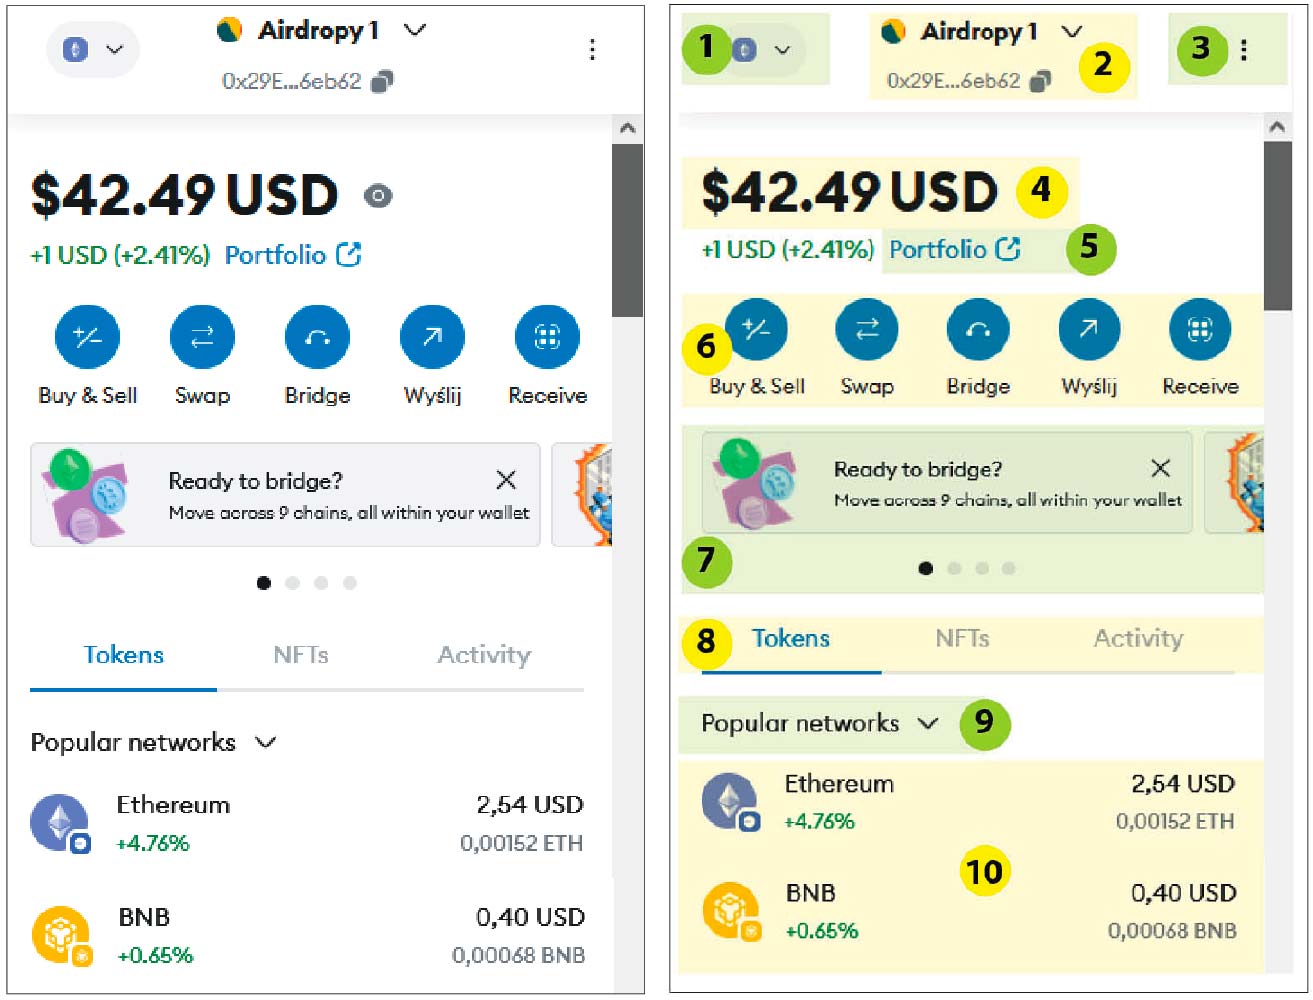Open the Activity tab
The image size is (1313, 1000).
(x=484, y=655)
